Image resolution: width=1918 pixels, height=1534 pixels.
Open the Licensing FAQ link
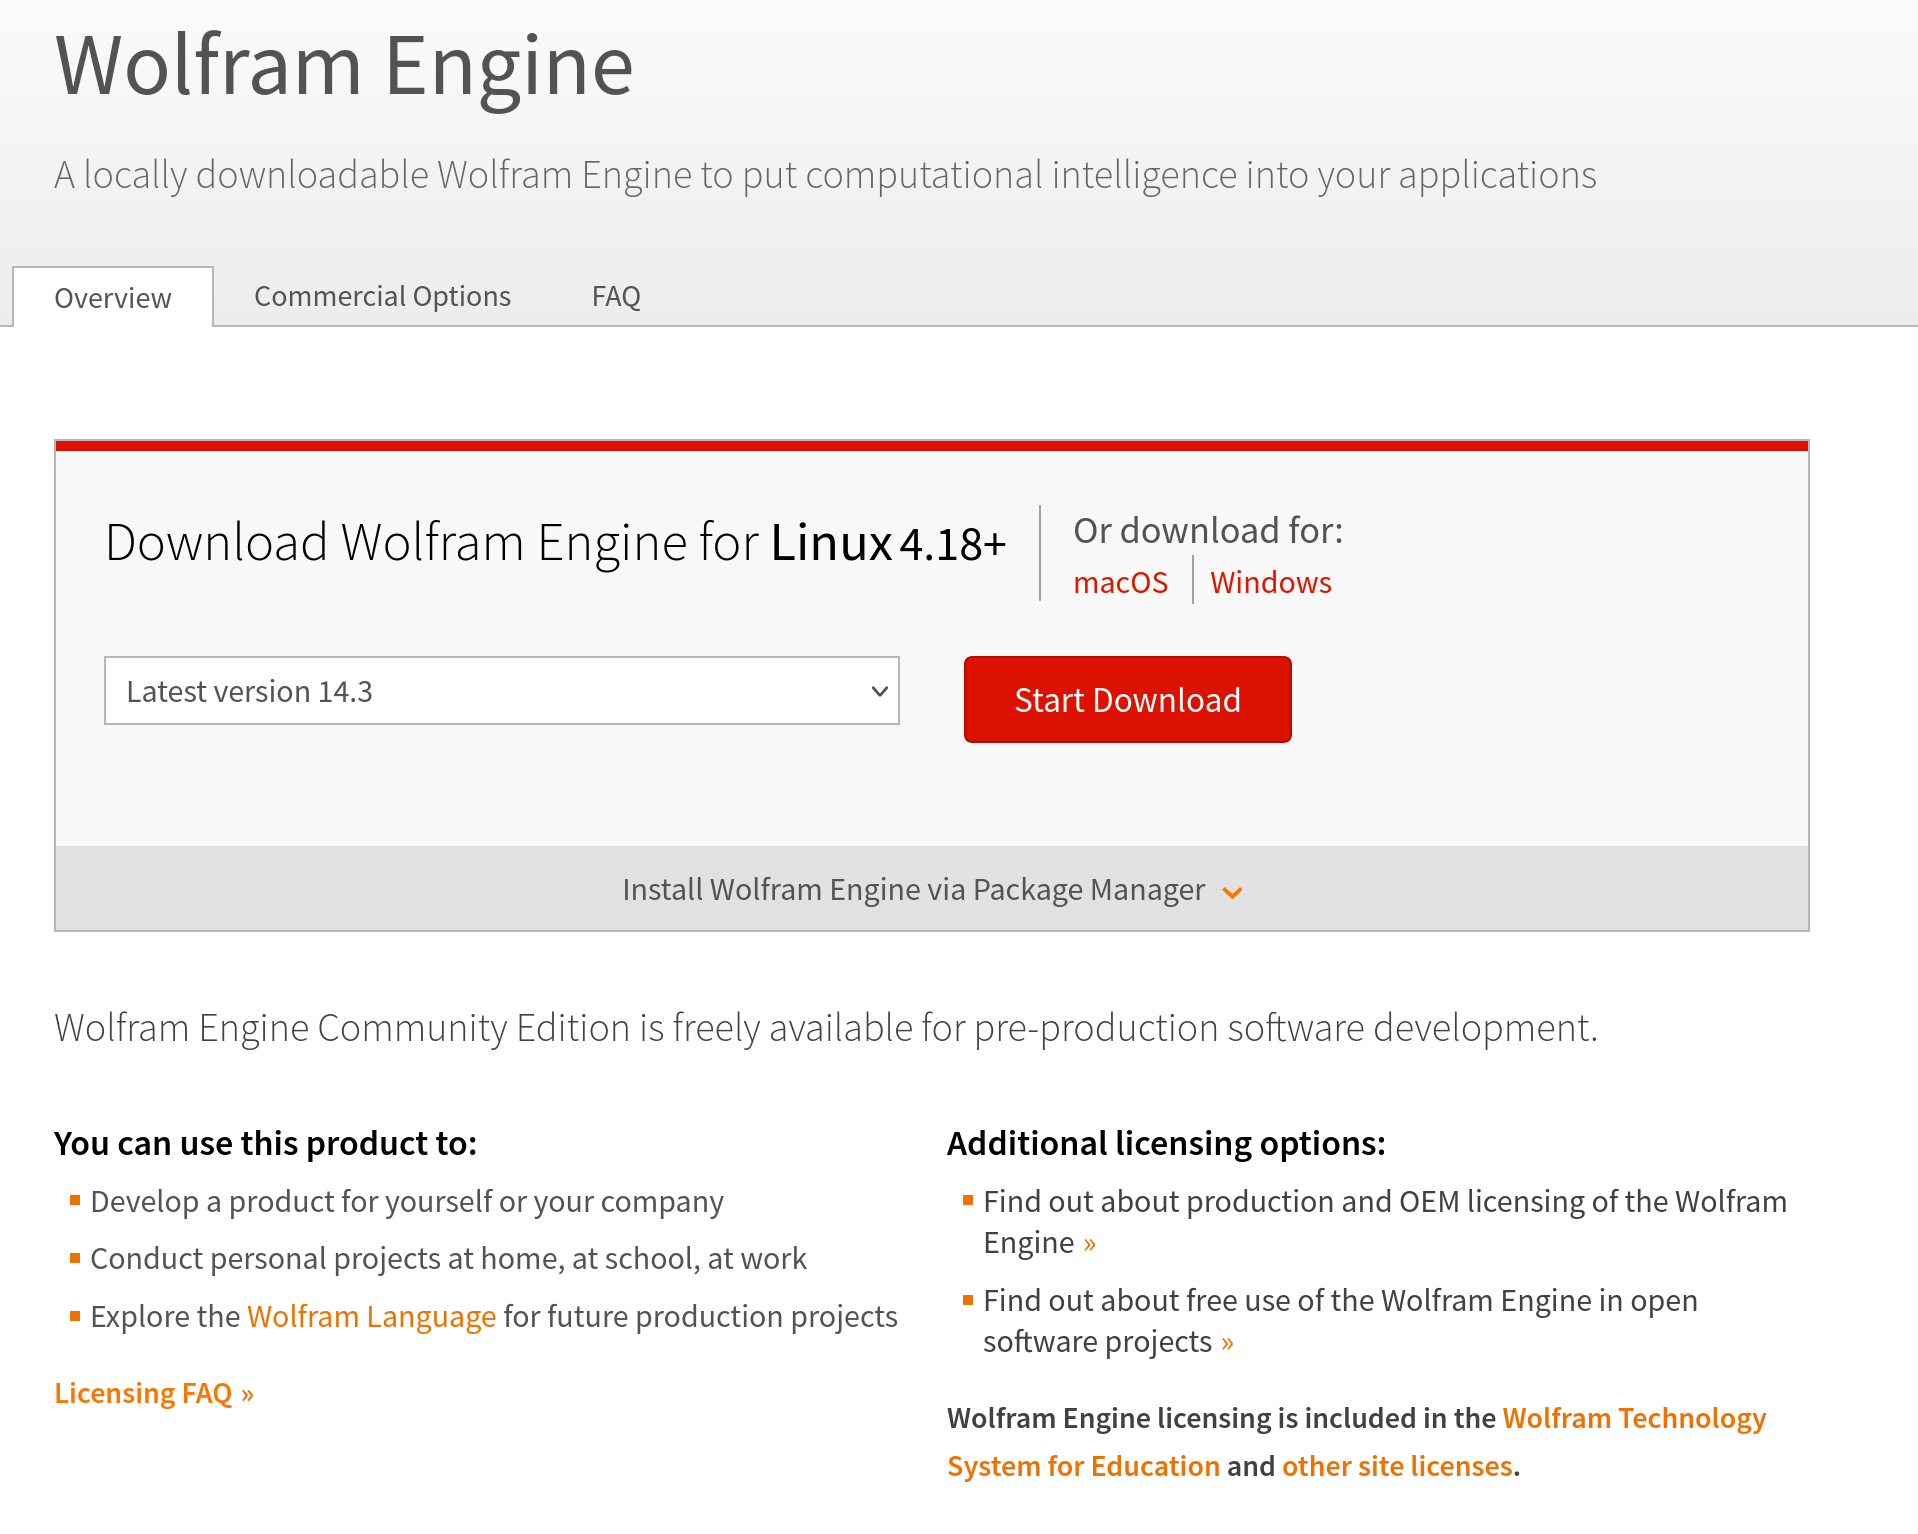point(154,1393)
